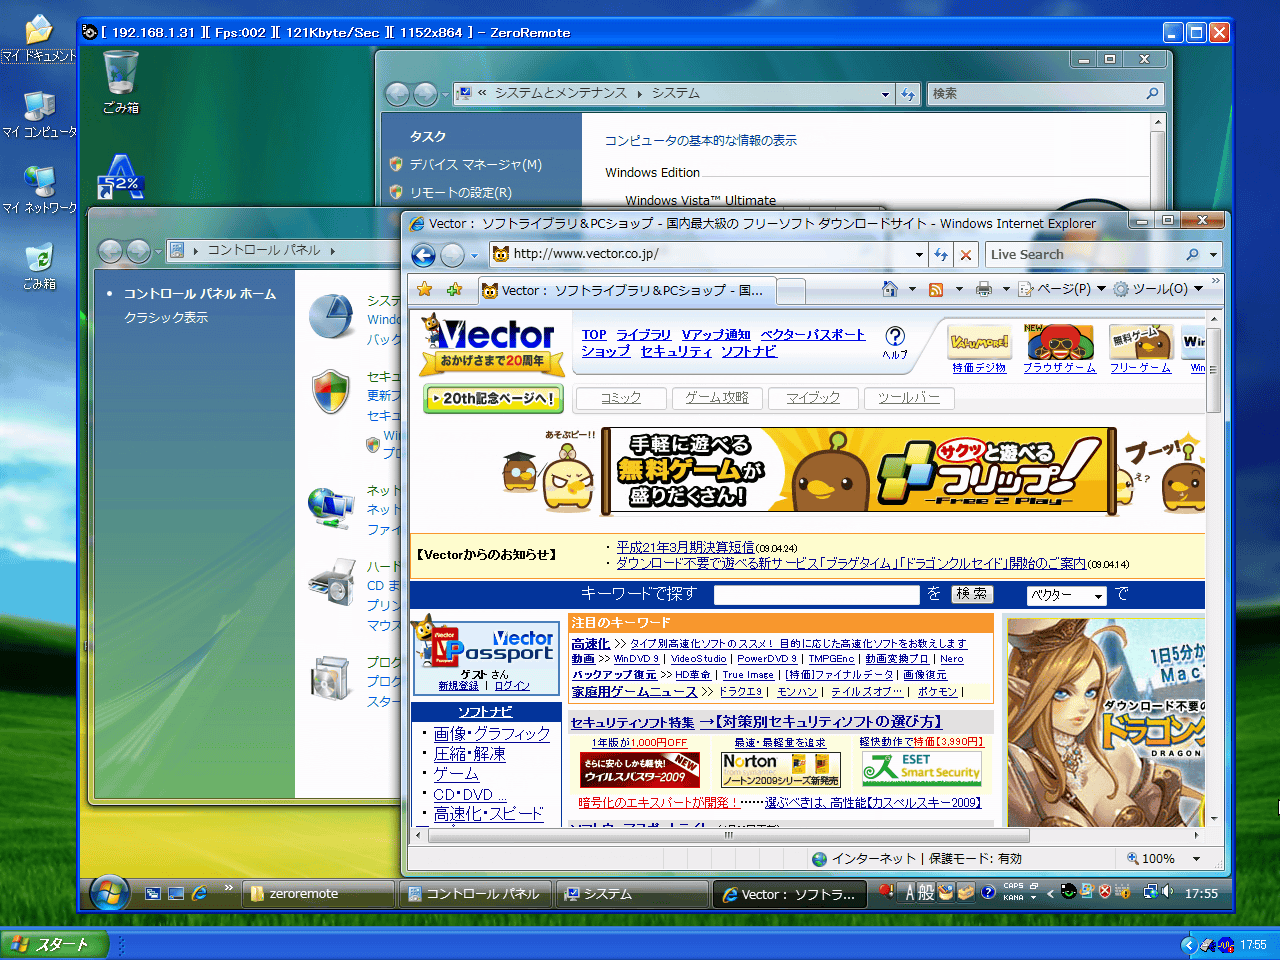This screenshot has width=1280, height=960.
Task: Click the Vector logo on the webpage
Action: tap(490, 343)
